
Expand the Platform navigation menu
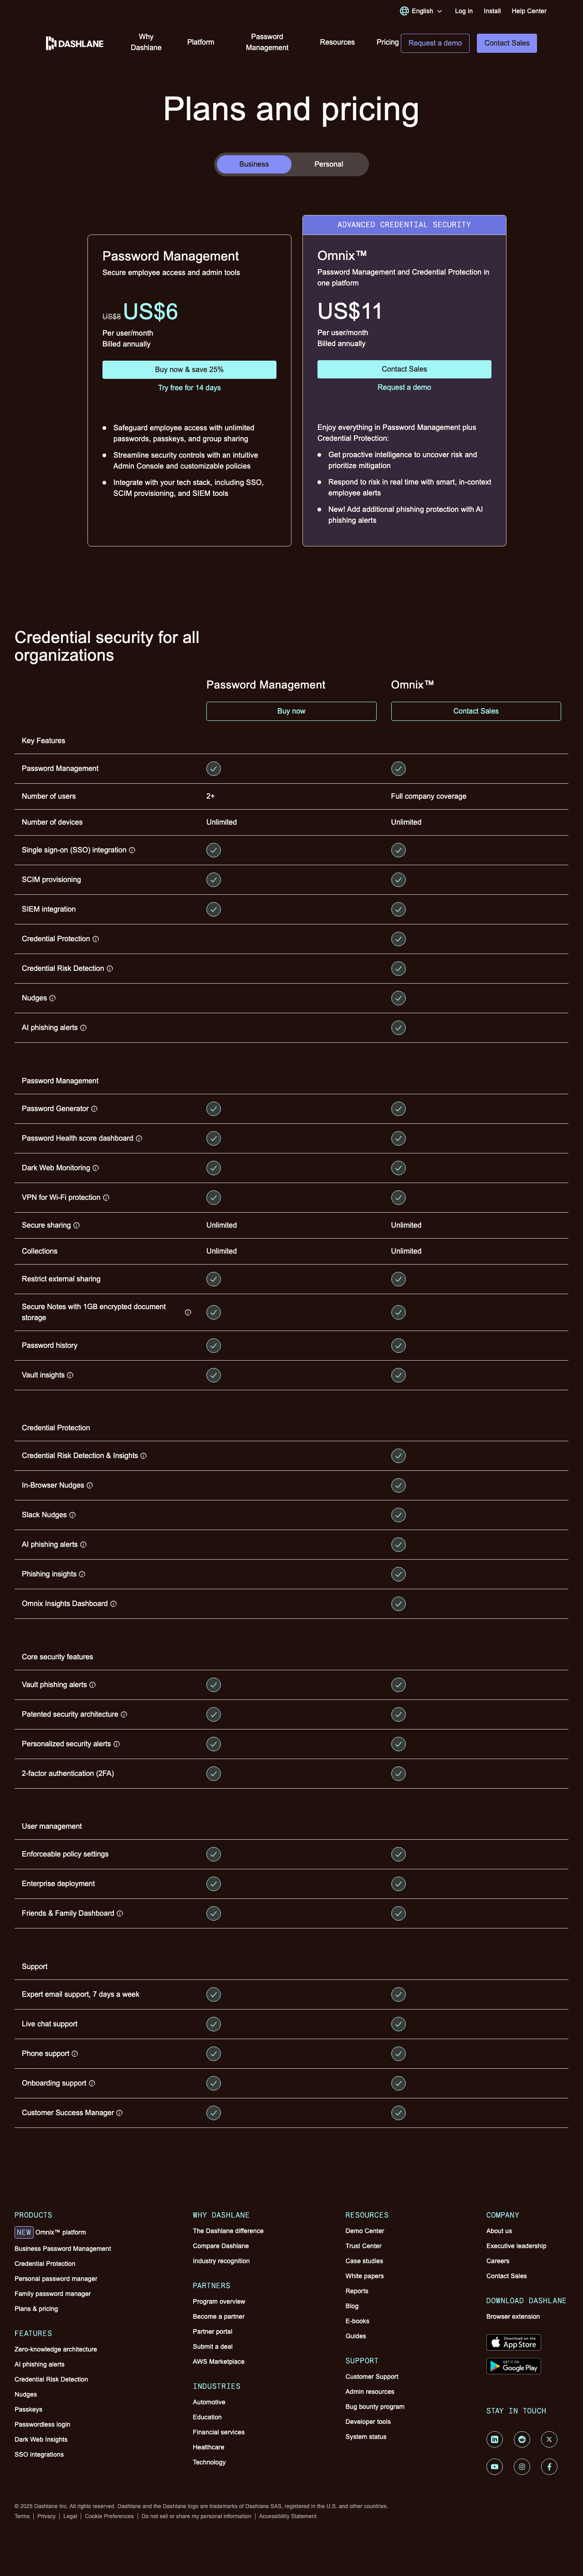(x=200, y=42)
